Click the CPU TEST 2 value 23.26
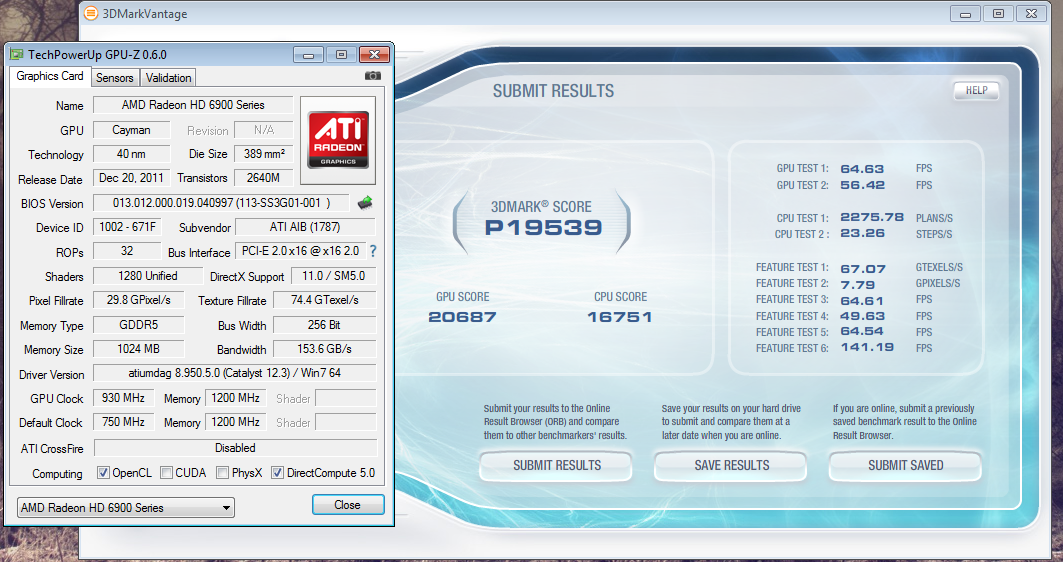 pos(862,233)
